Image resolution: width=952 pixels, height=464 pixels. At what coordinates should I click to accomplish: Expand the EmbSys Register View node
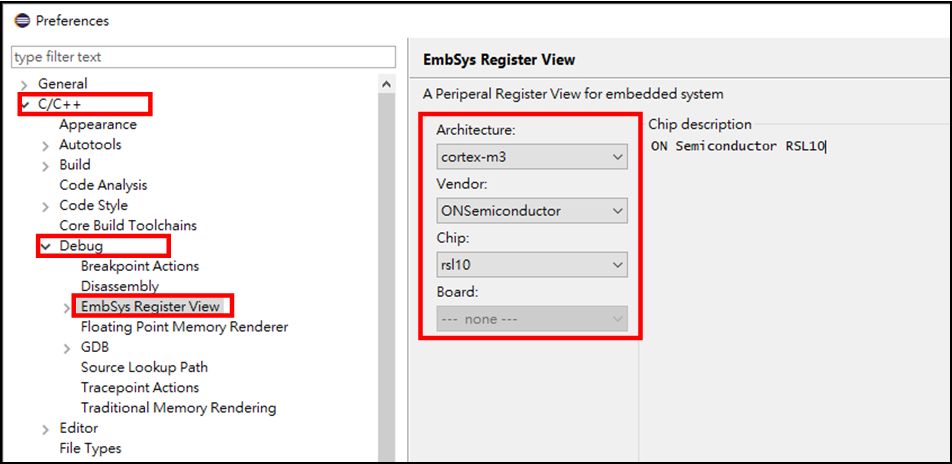pyautogui.click(x=67, y=308)
